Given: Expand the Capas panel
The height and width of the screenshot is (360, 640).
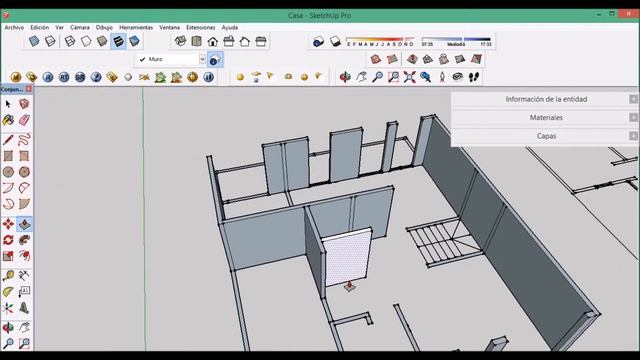Looking at the screenshot, I should (545, 136).
